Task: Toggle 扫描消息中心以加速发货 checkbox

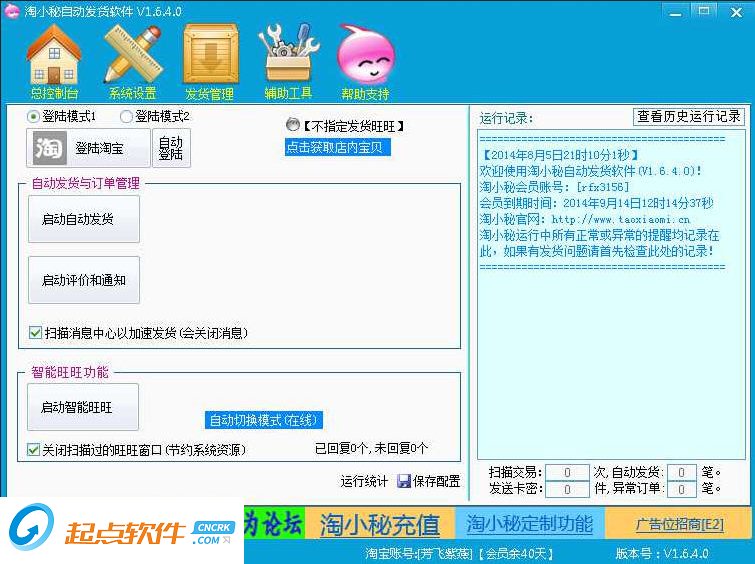Action: [35, 332]
